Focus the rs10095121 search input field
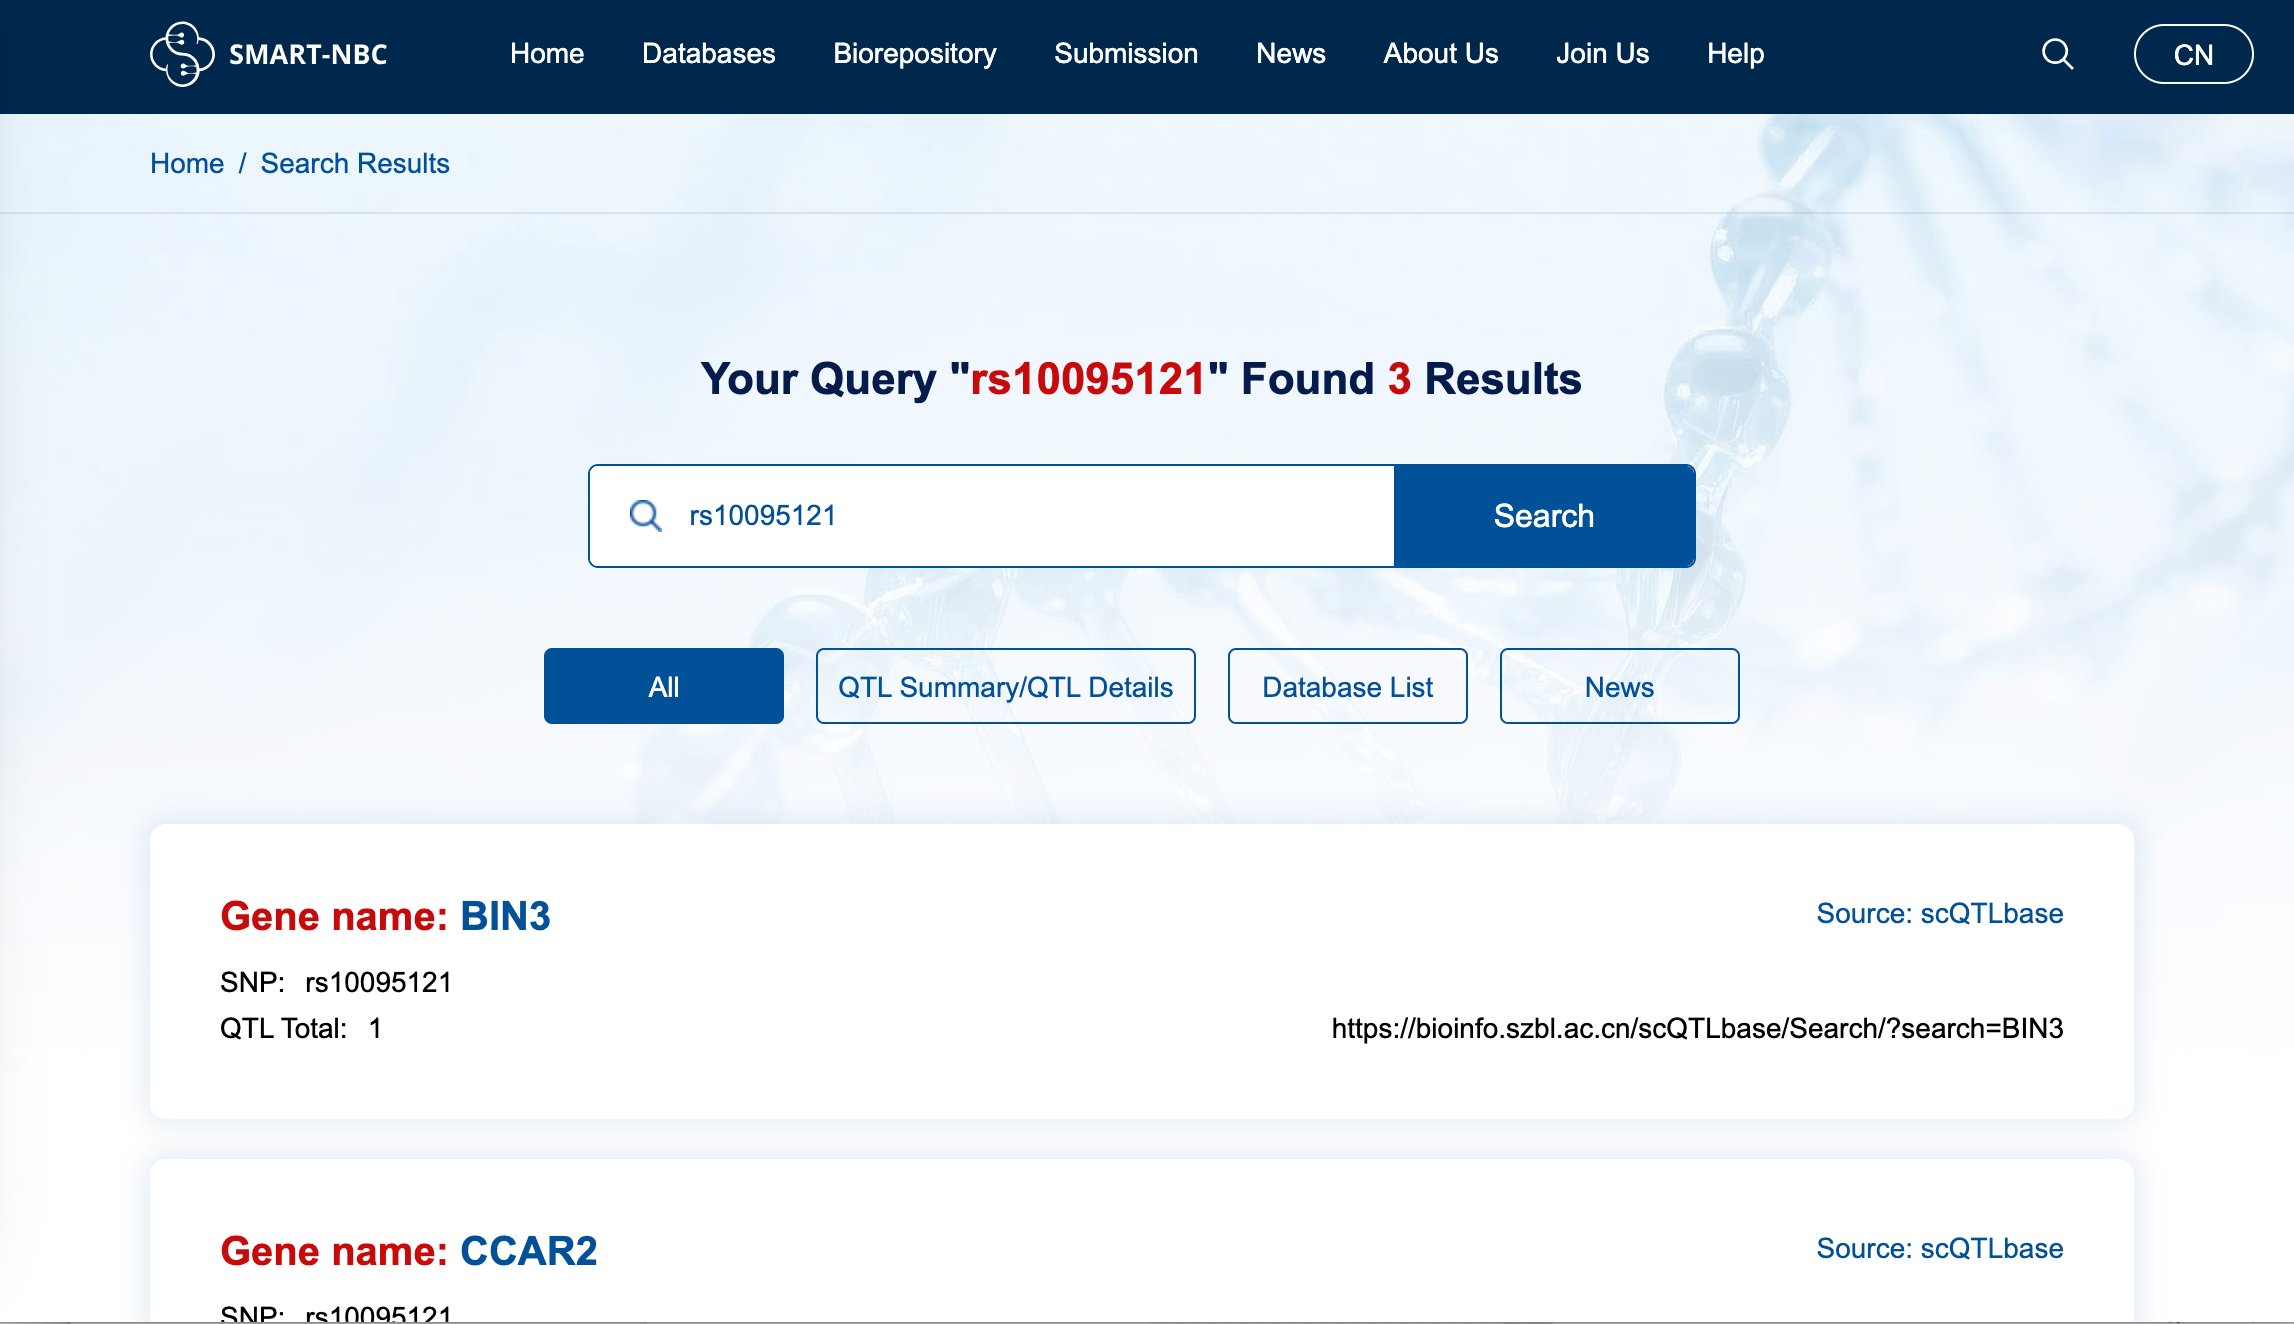Image resolution: width=2294 pixels, height=1324 pixels. pos(1030,516)
